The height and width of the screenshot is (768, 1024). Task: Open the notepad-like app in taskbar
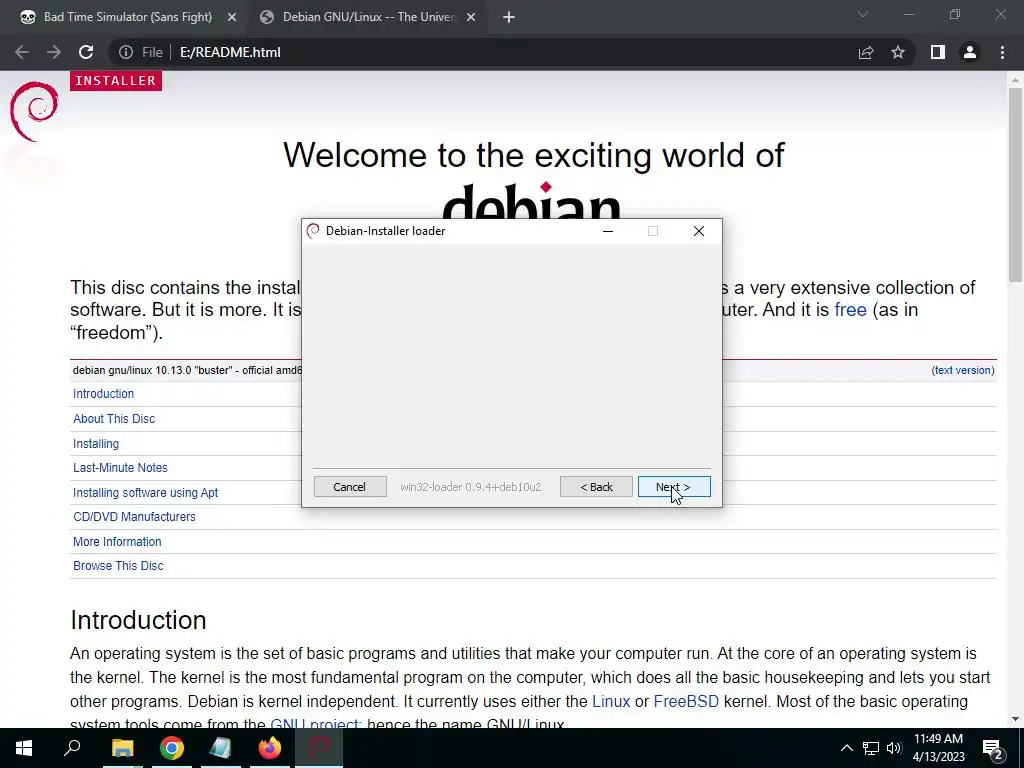pyautogui.click(x=220, y=748)
